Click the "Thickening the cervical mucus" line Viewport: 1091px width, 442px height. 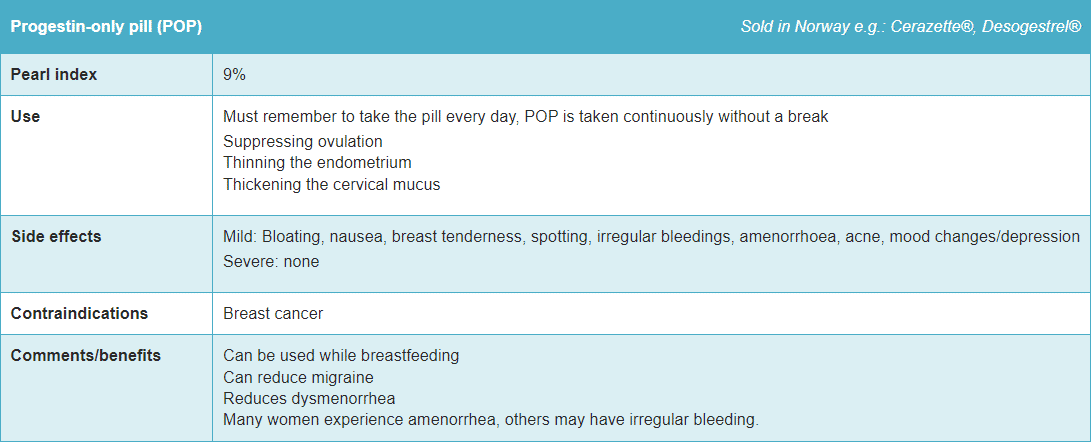coord(331,184)
